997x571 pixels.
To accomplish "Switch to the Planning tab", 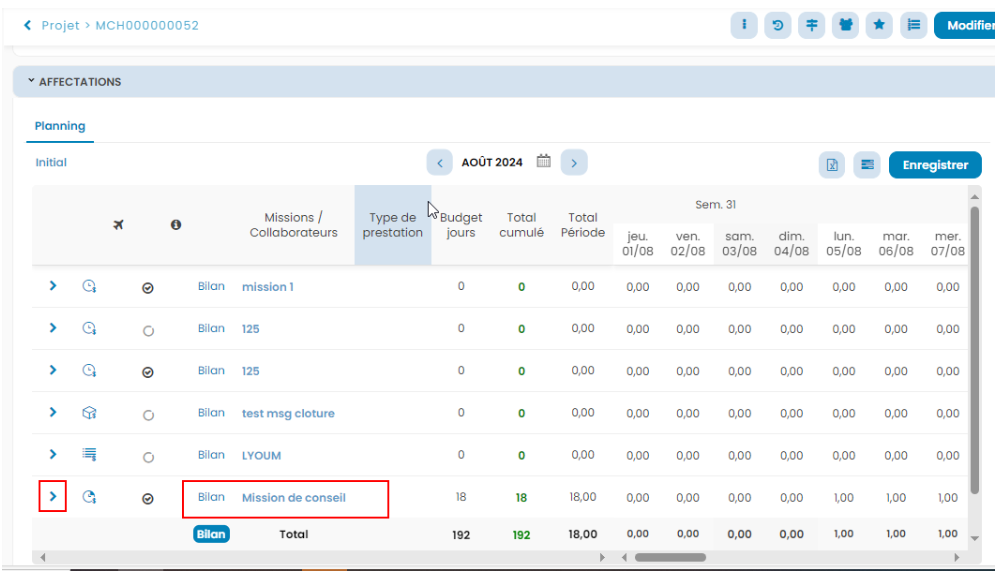I will pos(60,126).
